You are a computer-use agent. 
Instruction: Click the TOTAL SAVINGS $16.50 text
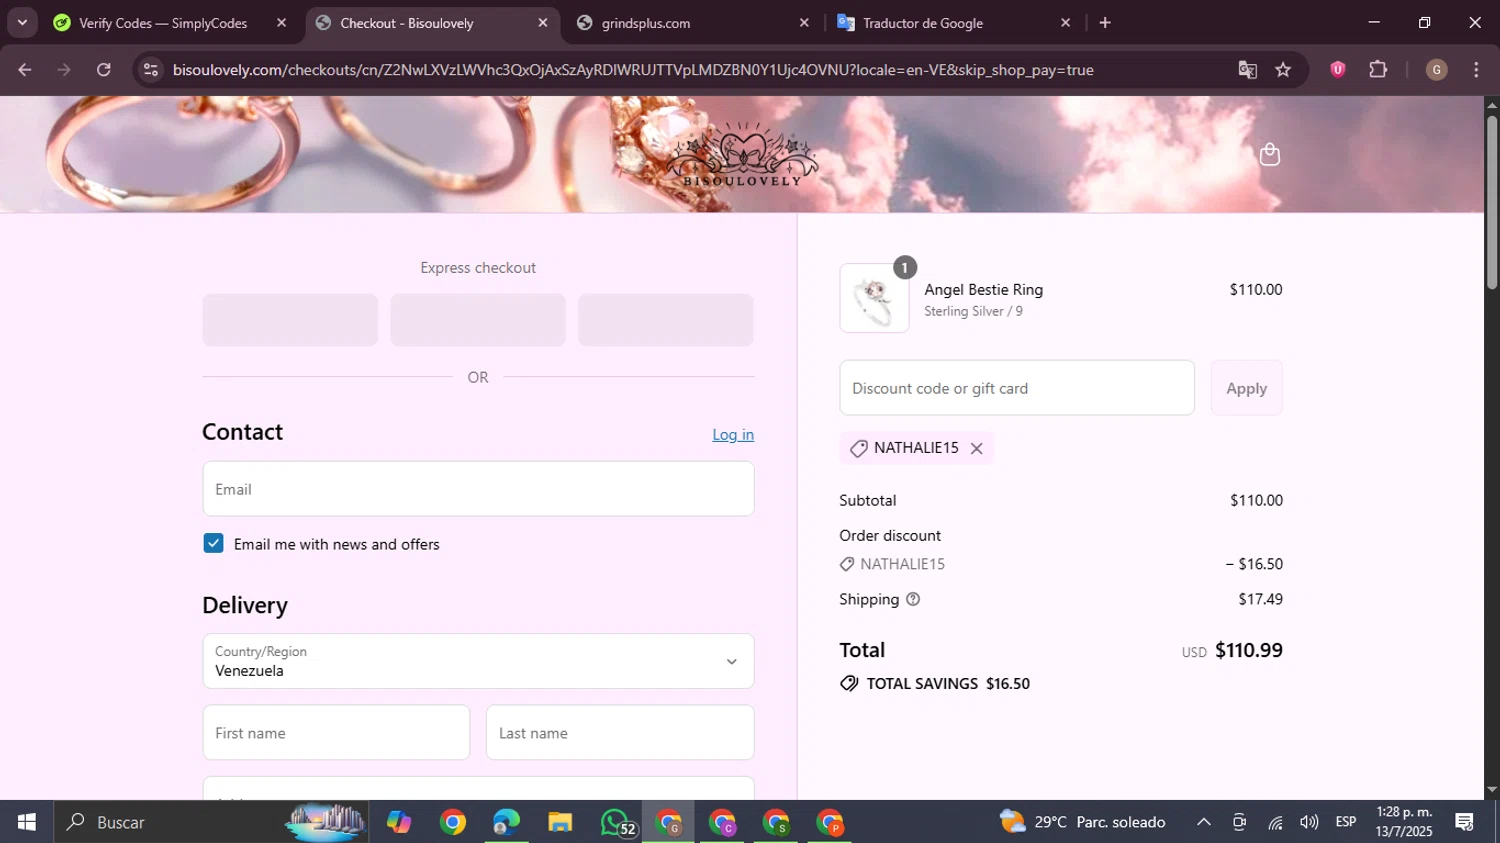[x=948, y=684]
